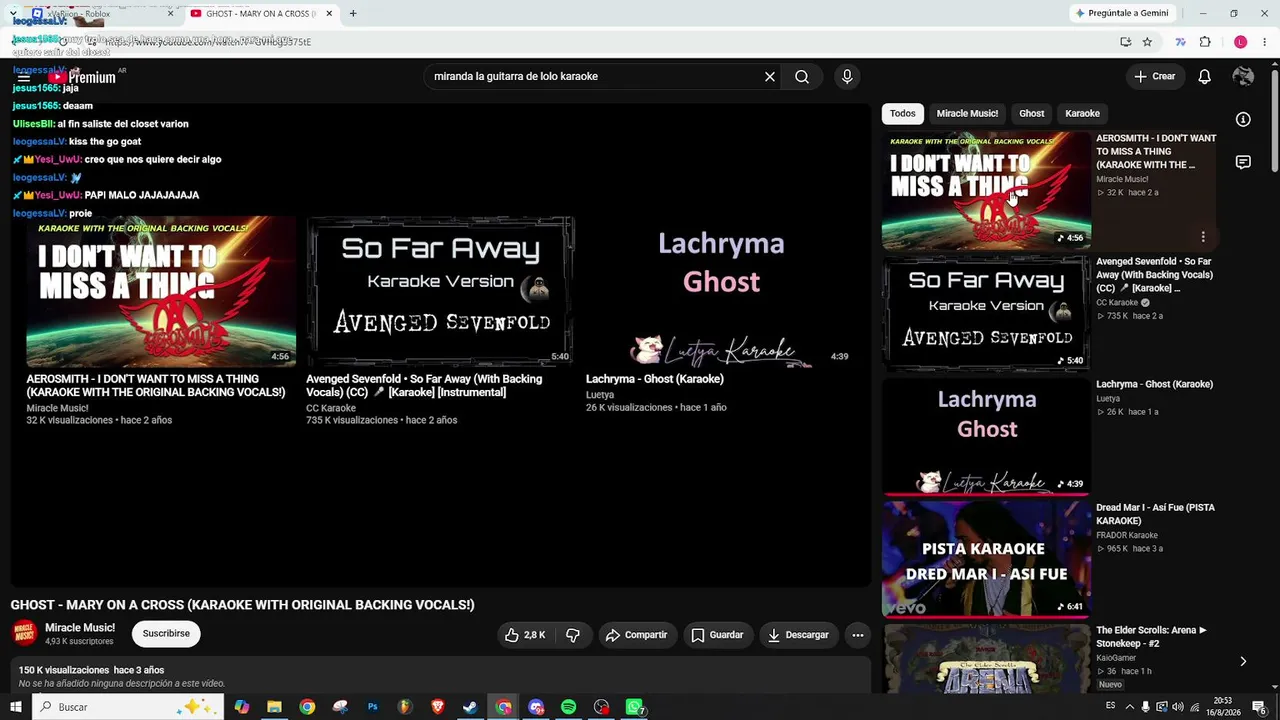Select the Todos filter chip
The image size is (1280, 720).
(903, 114)
